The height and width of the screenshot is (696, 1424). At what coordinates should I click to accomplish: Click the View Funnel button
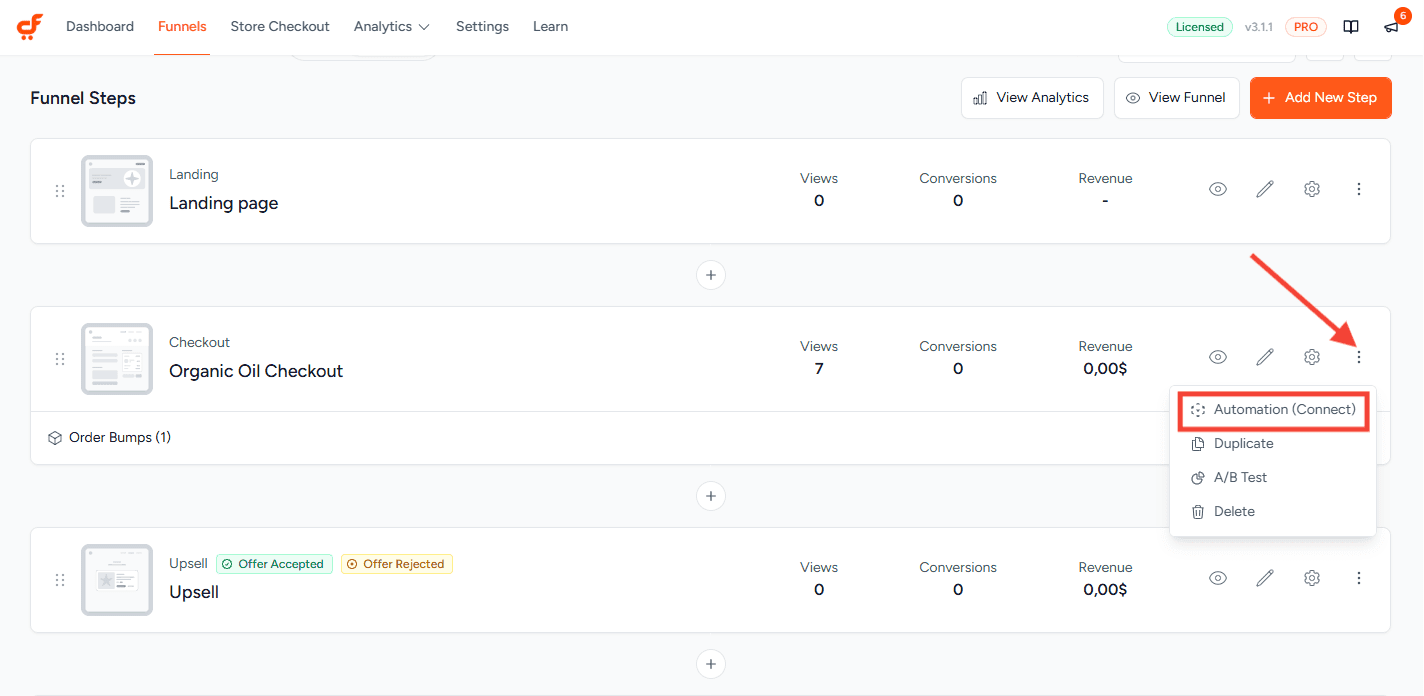tap(1176, 98)
